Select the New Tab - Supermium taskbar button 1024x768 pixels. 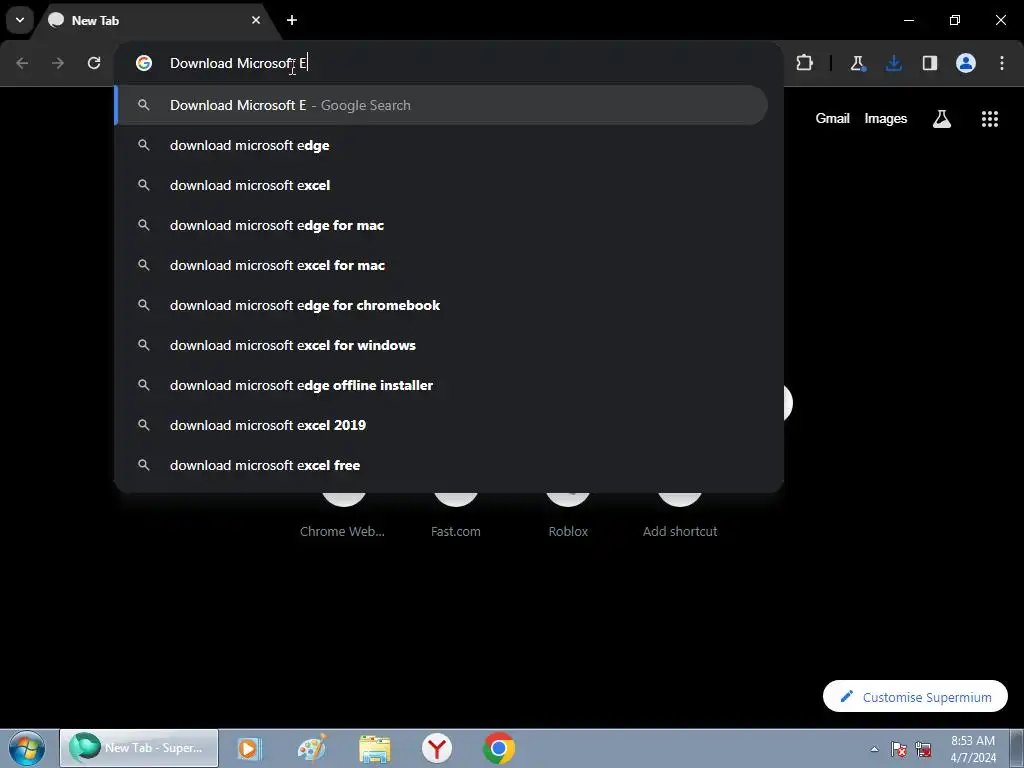(x=139, y=748)
